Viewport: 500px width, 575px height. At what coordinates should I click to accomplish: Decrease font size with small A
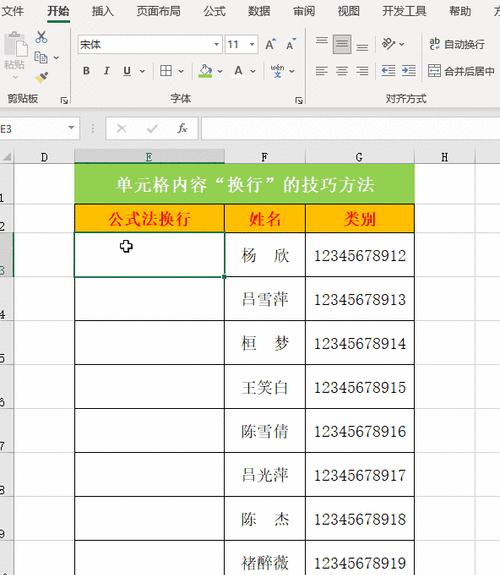(x=291, y=44)
